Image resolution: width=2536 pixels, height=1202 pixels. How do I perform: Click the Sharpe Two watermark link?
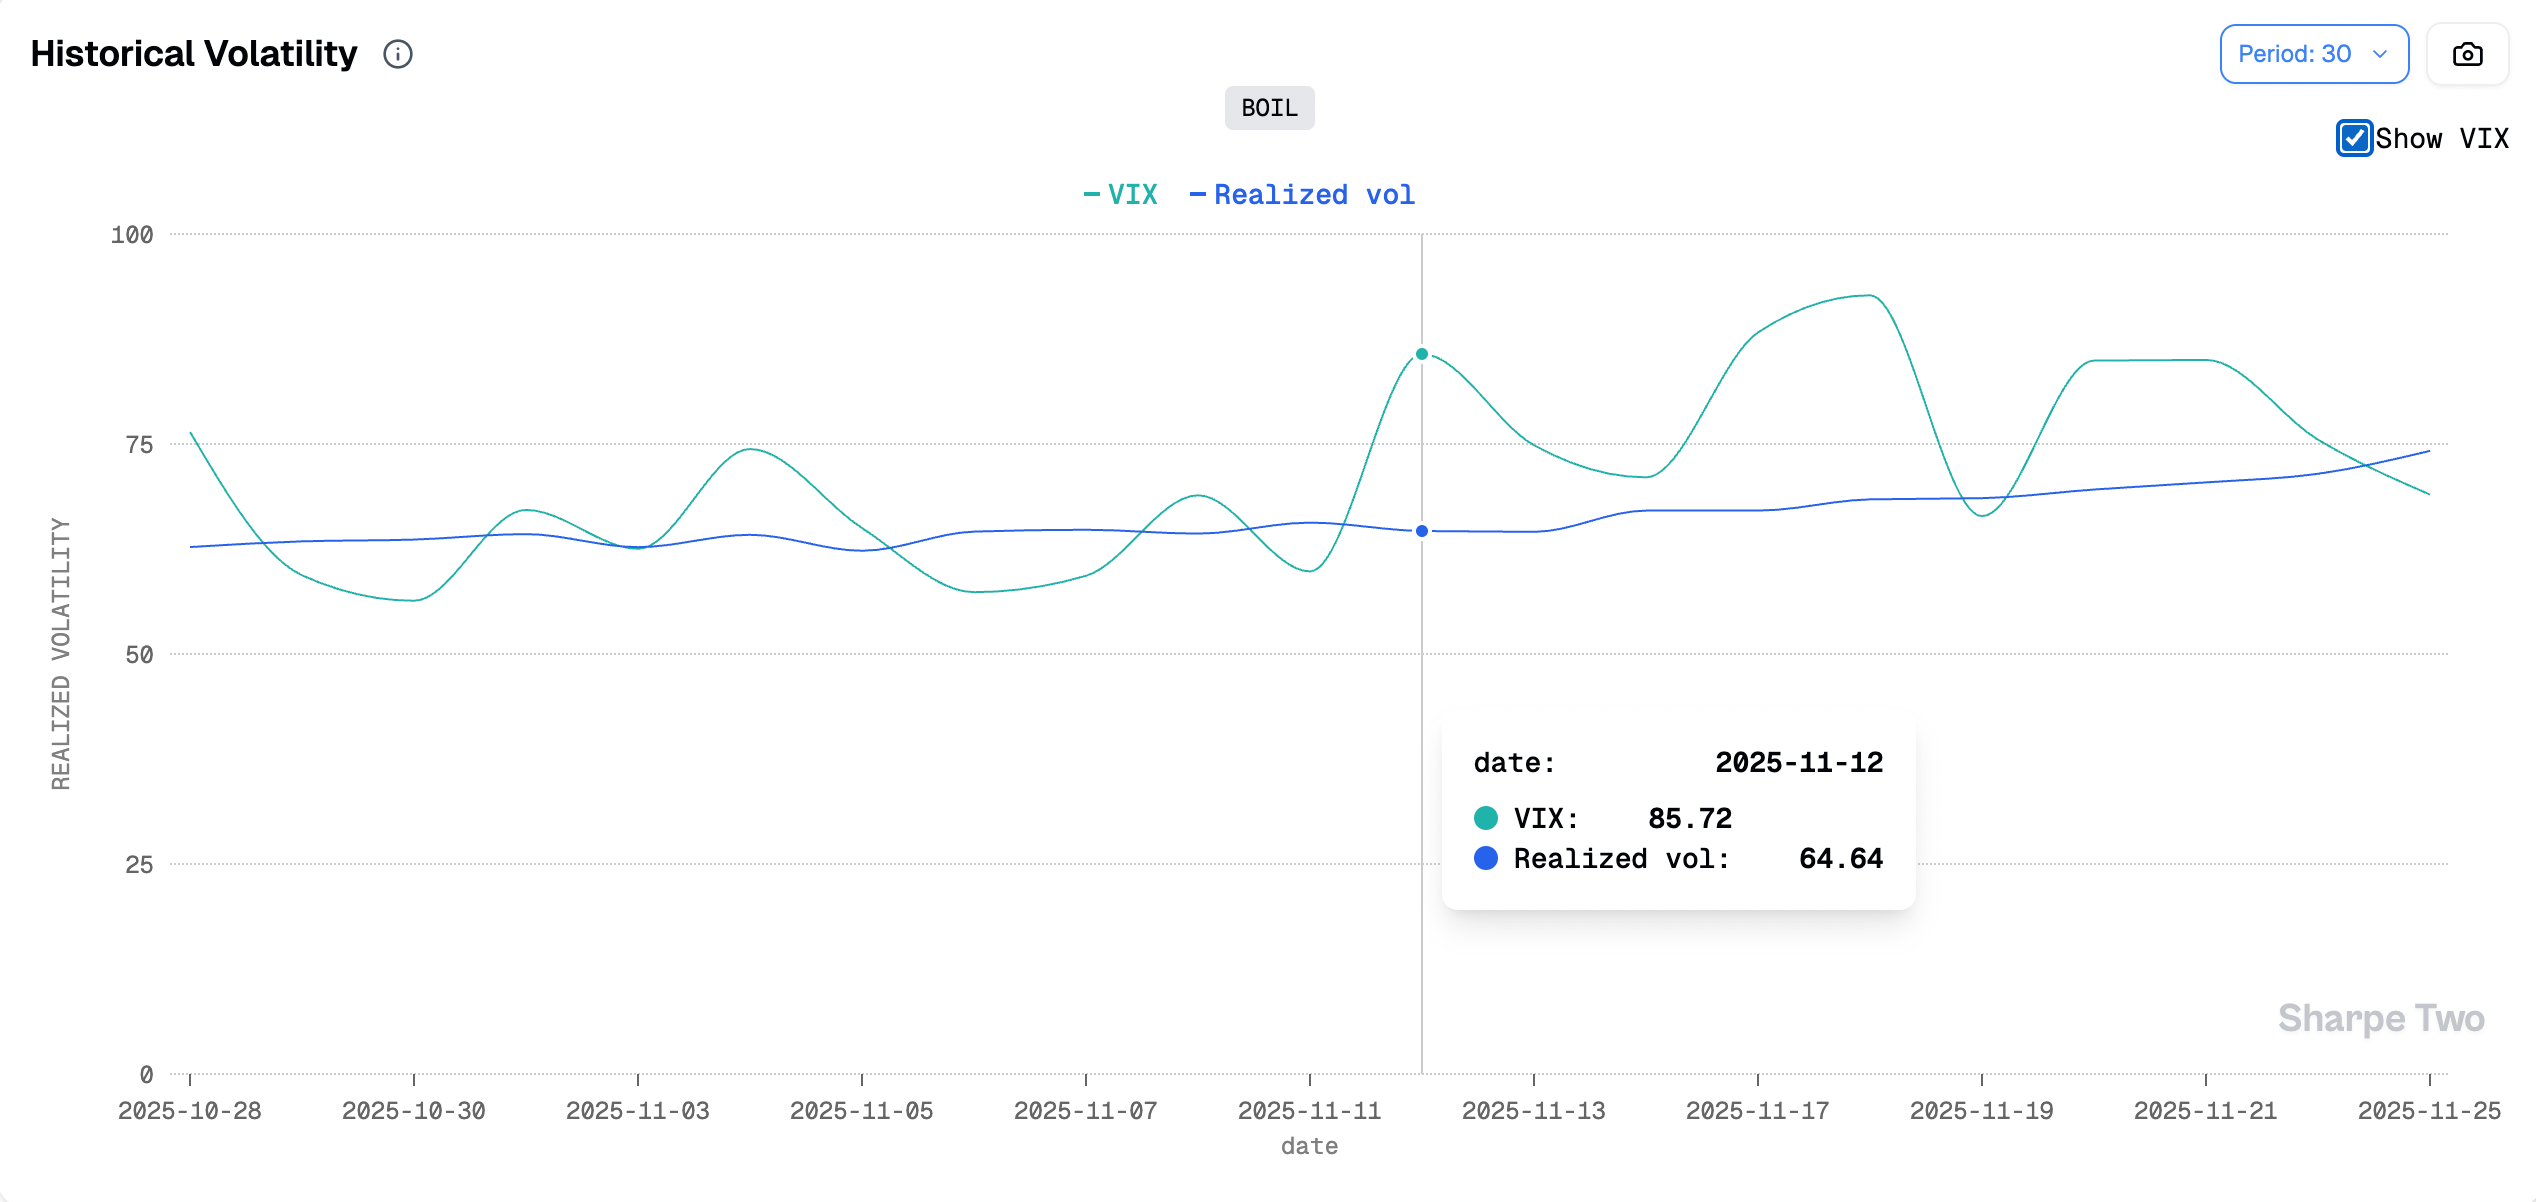pyautogui.click(x=2380, y=1018)
